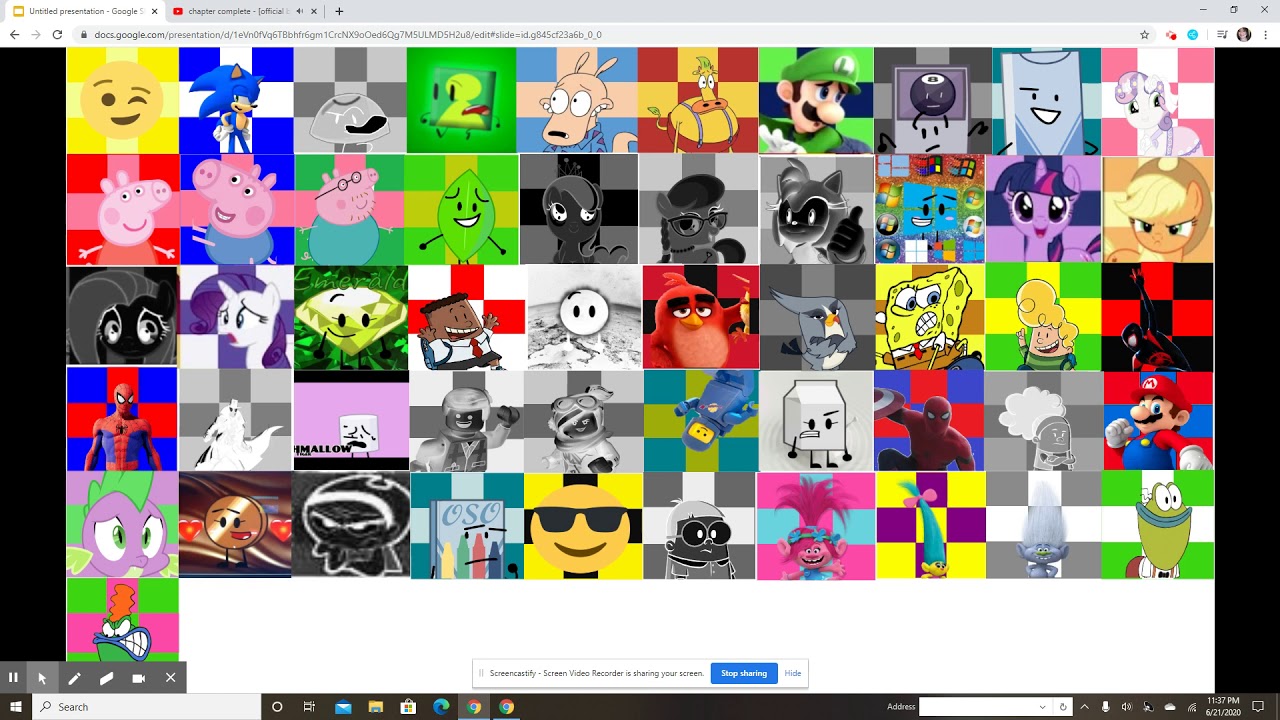
Task: Open Task View on the taskbar
Action: click(x=309, y=706)
